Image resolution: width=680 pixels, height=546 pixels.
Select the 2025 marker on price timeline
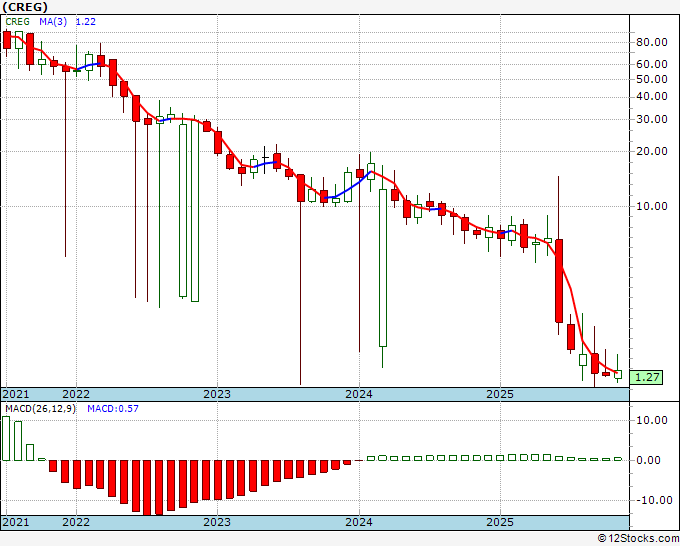tap(500, 394)
